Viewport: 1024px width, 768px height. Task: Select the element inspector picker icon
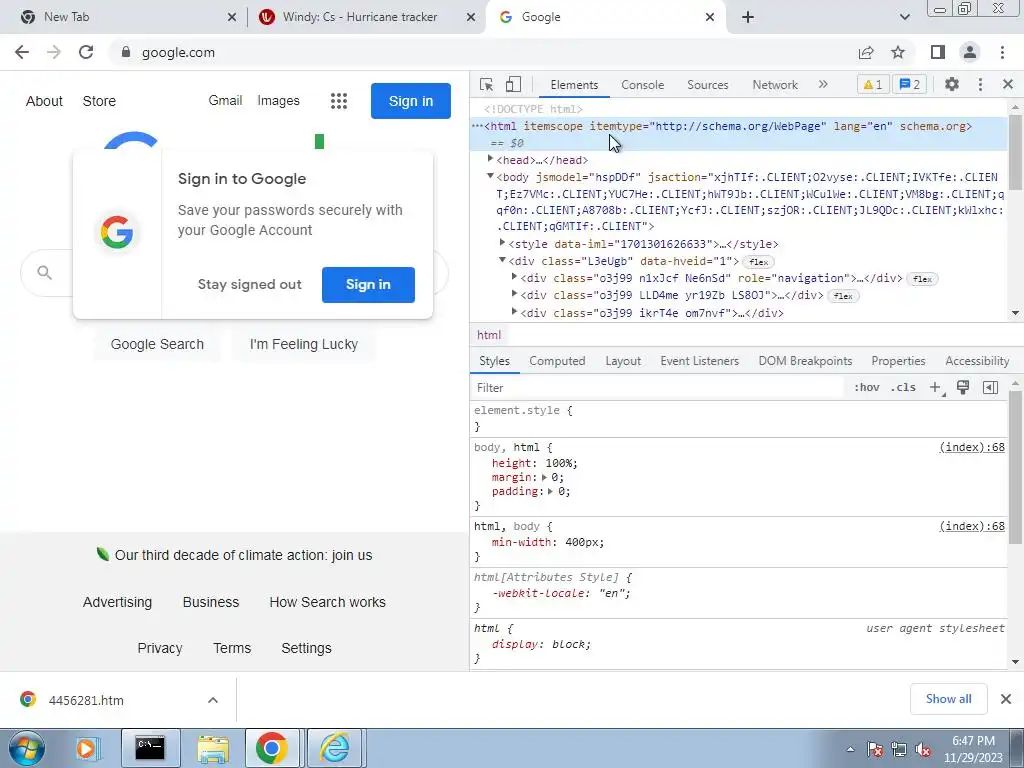tap(486, 84)
